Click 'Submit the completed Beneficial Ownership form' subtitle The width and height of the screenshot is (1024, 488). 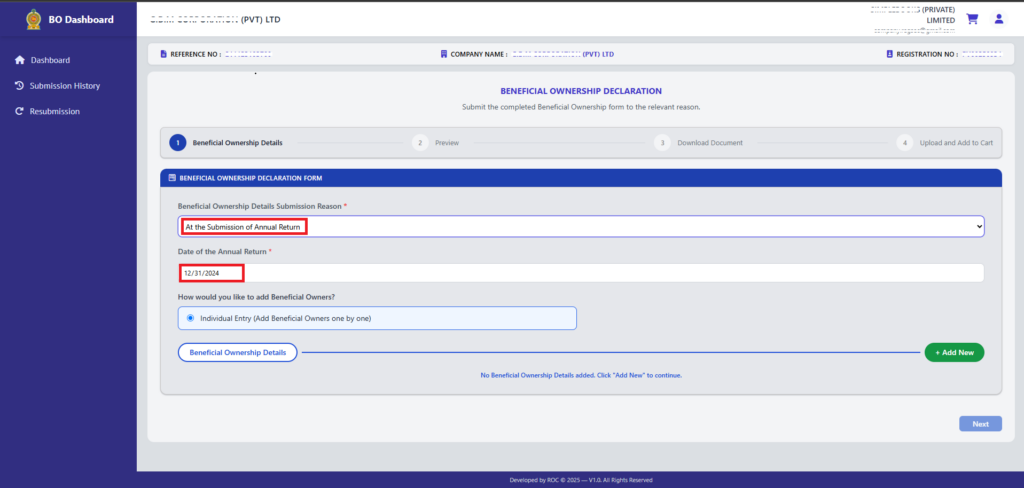coord(581,106)
